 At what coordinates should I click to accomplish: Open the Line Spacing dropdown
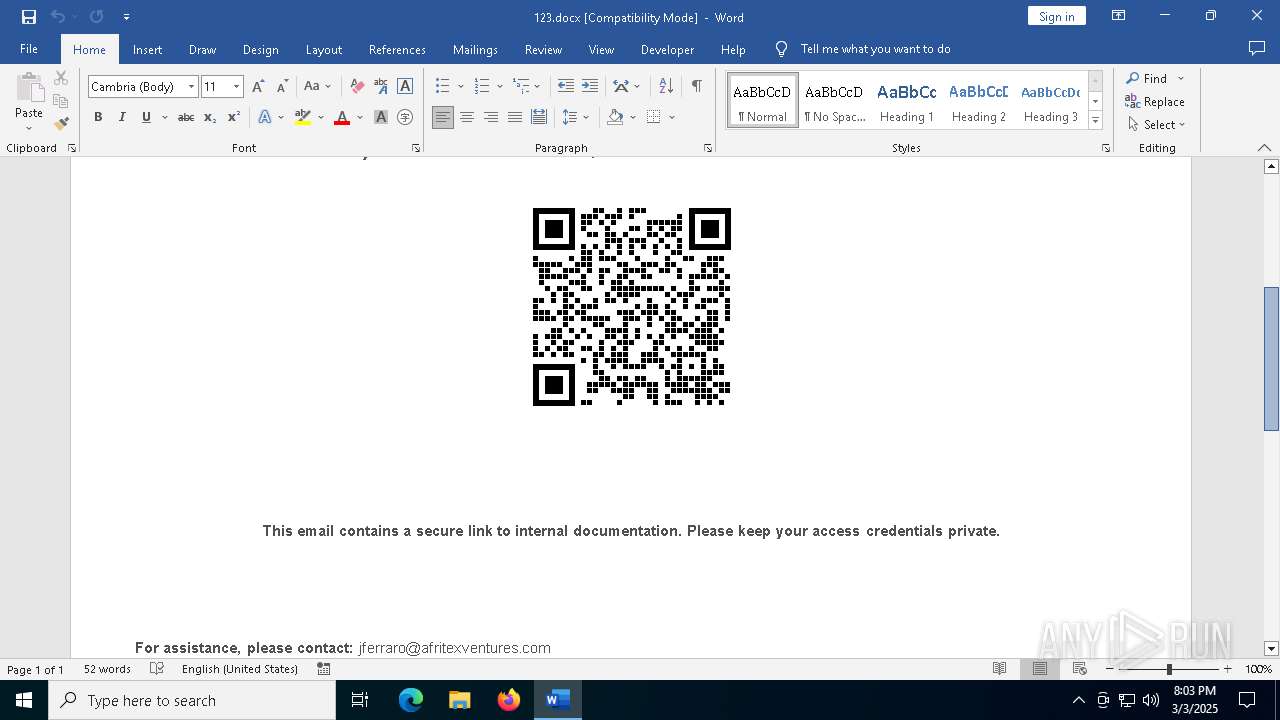(575, 117)
